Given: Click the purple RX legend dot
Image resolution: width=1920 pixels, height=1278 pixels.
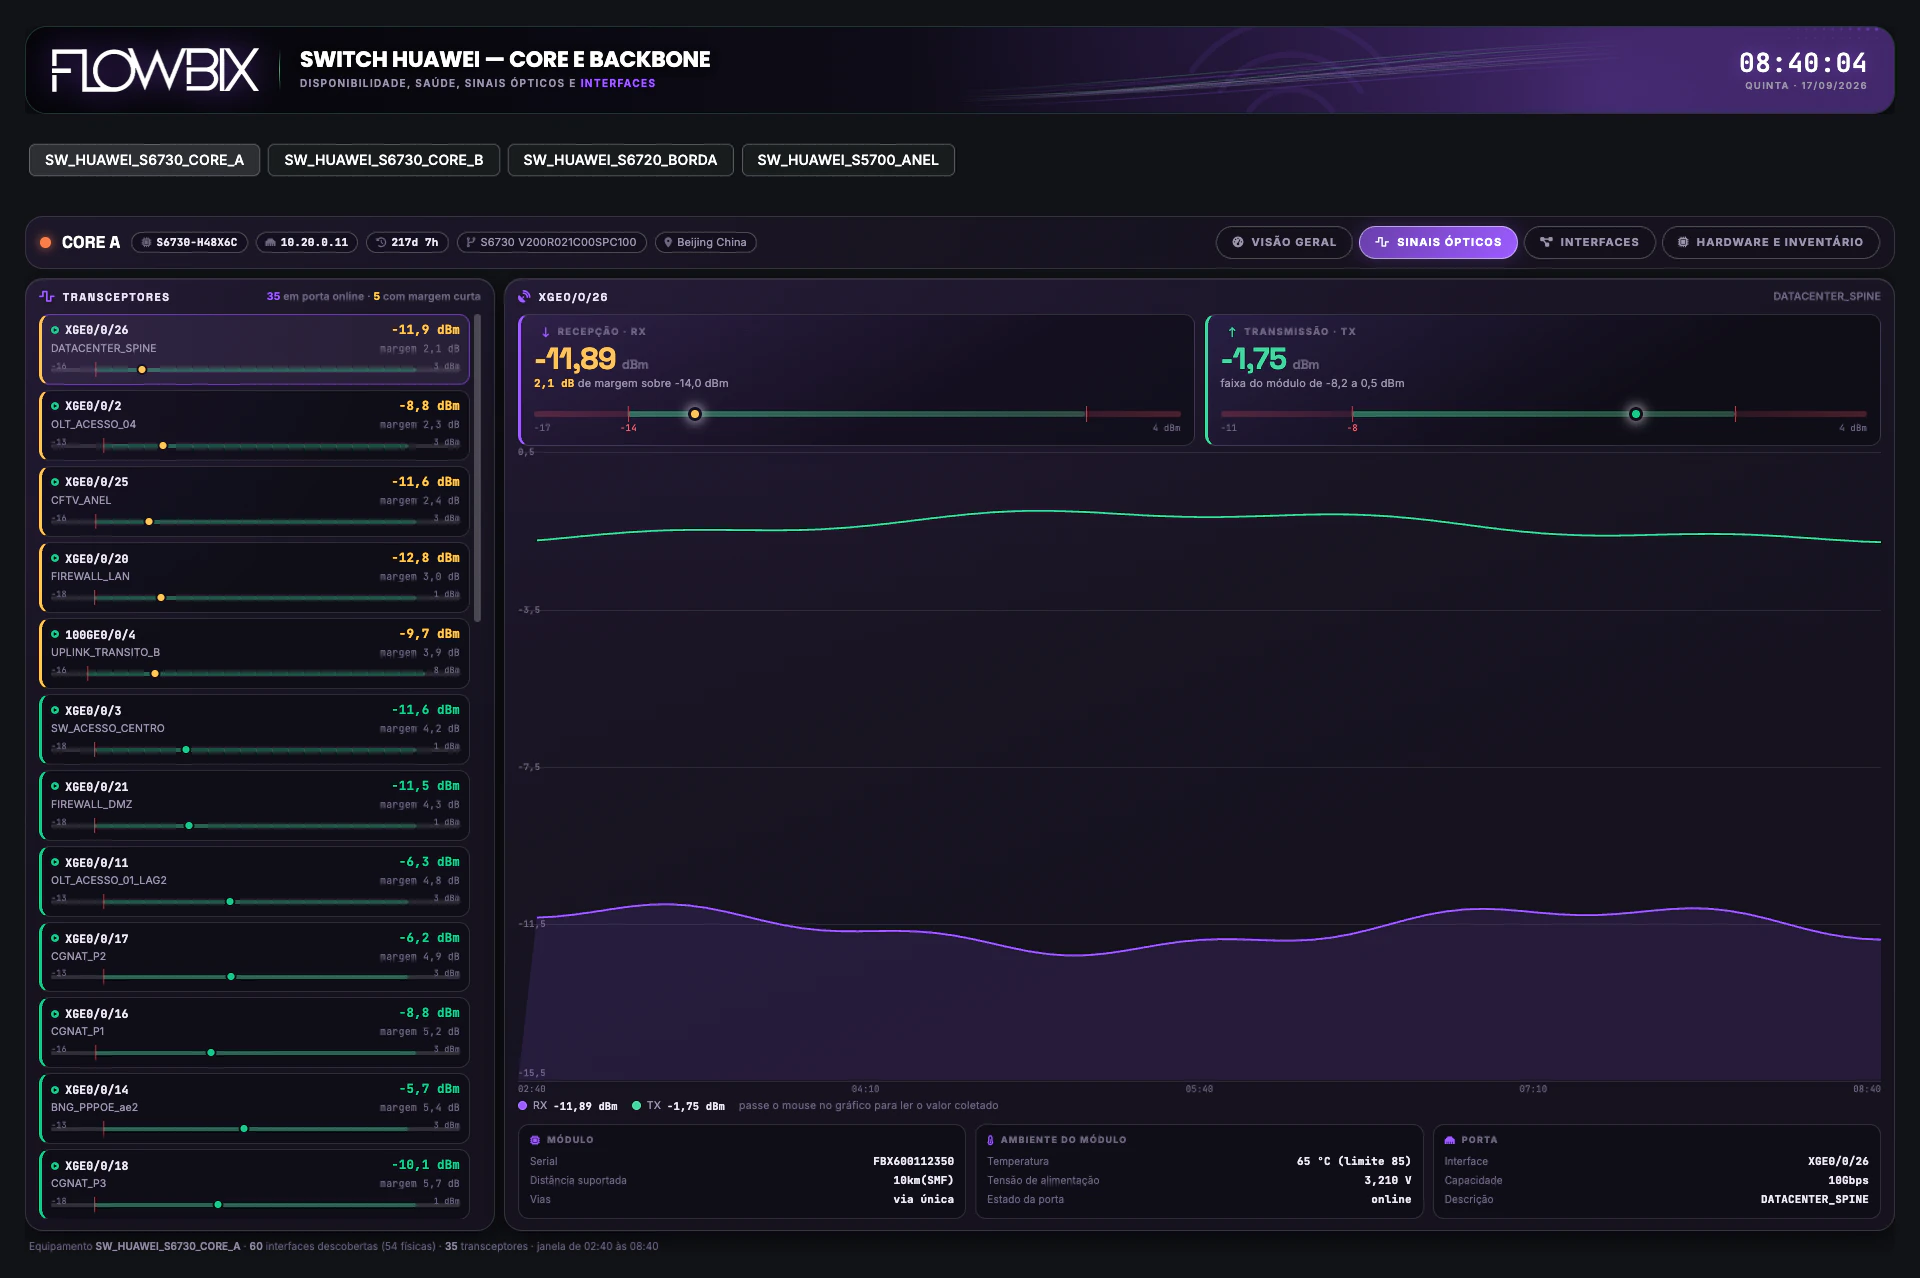Looking at the screenshot, I should coord(523,1106).
